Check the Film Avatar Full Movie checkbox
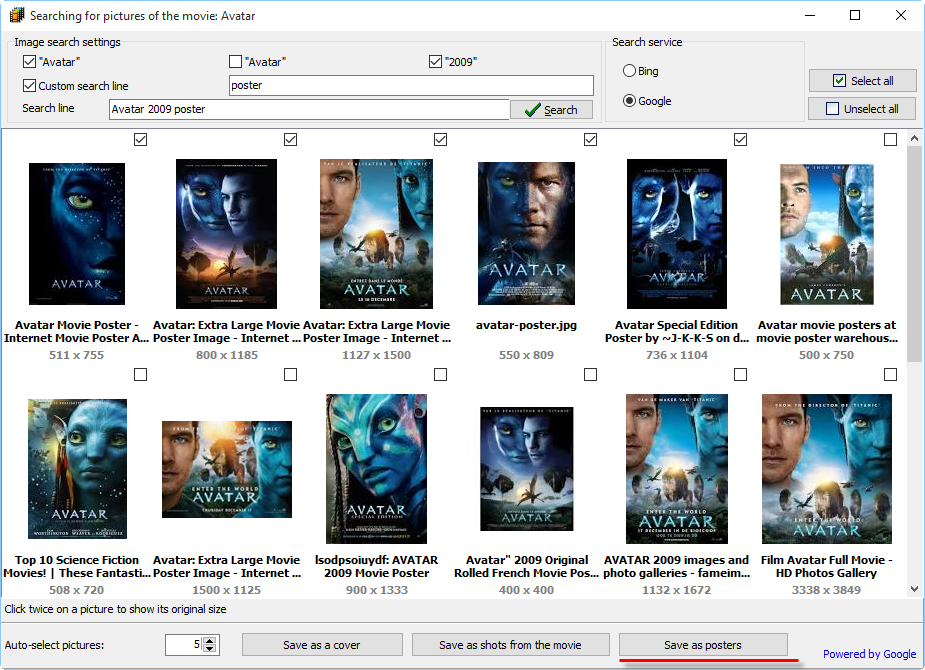 tap(891, 375)
